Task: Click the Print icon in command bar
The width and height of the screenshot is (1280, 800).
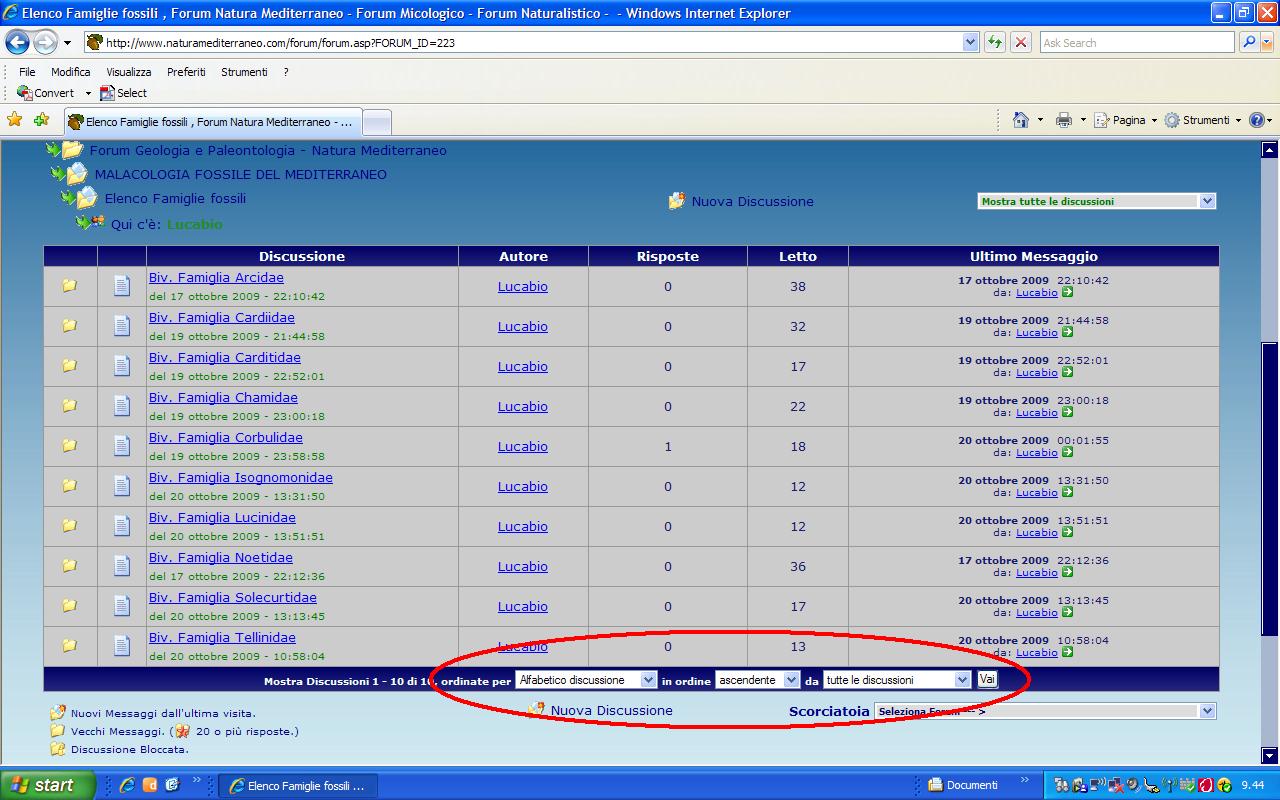Action: coord(1064,120)
